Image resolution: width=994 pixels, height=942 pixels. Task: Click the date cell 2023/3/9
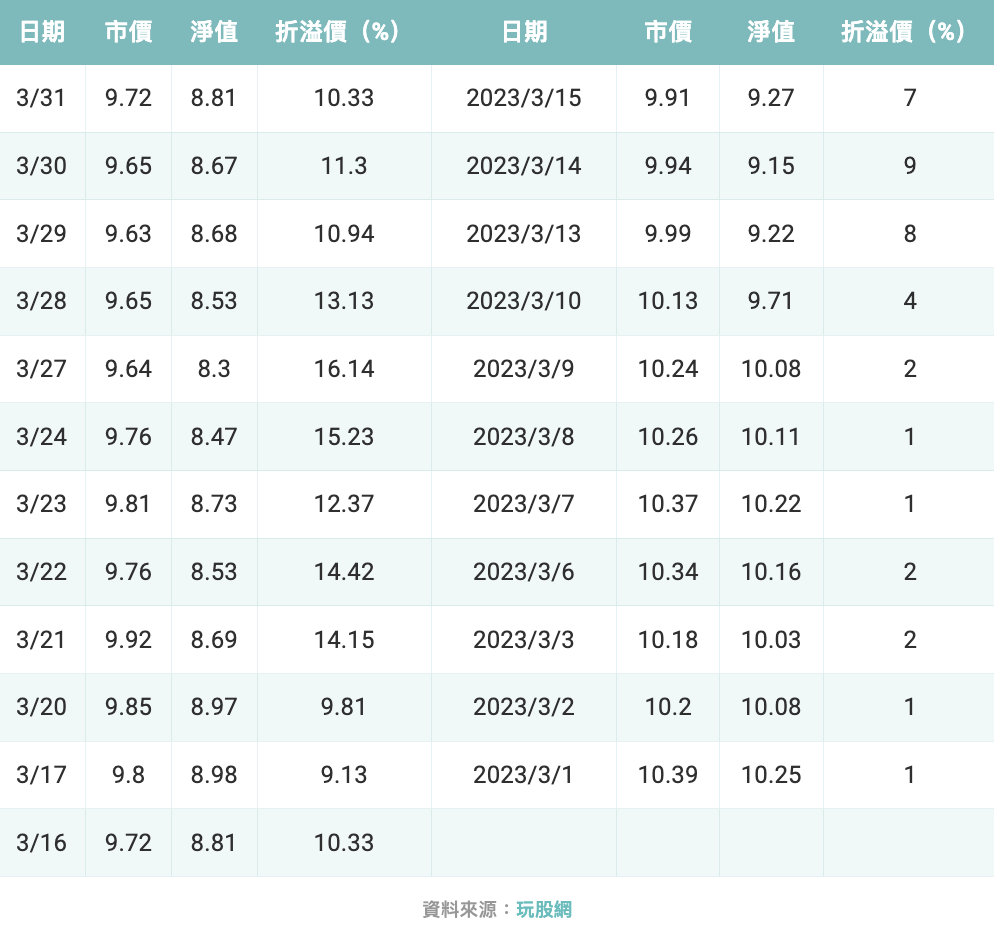(524, 369)
